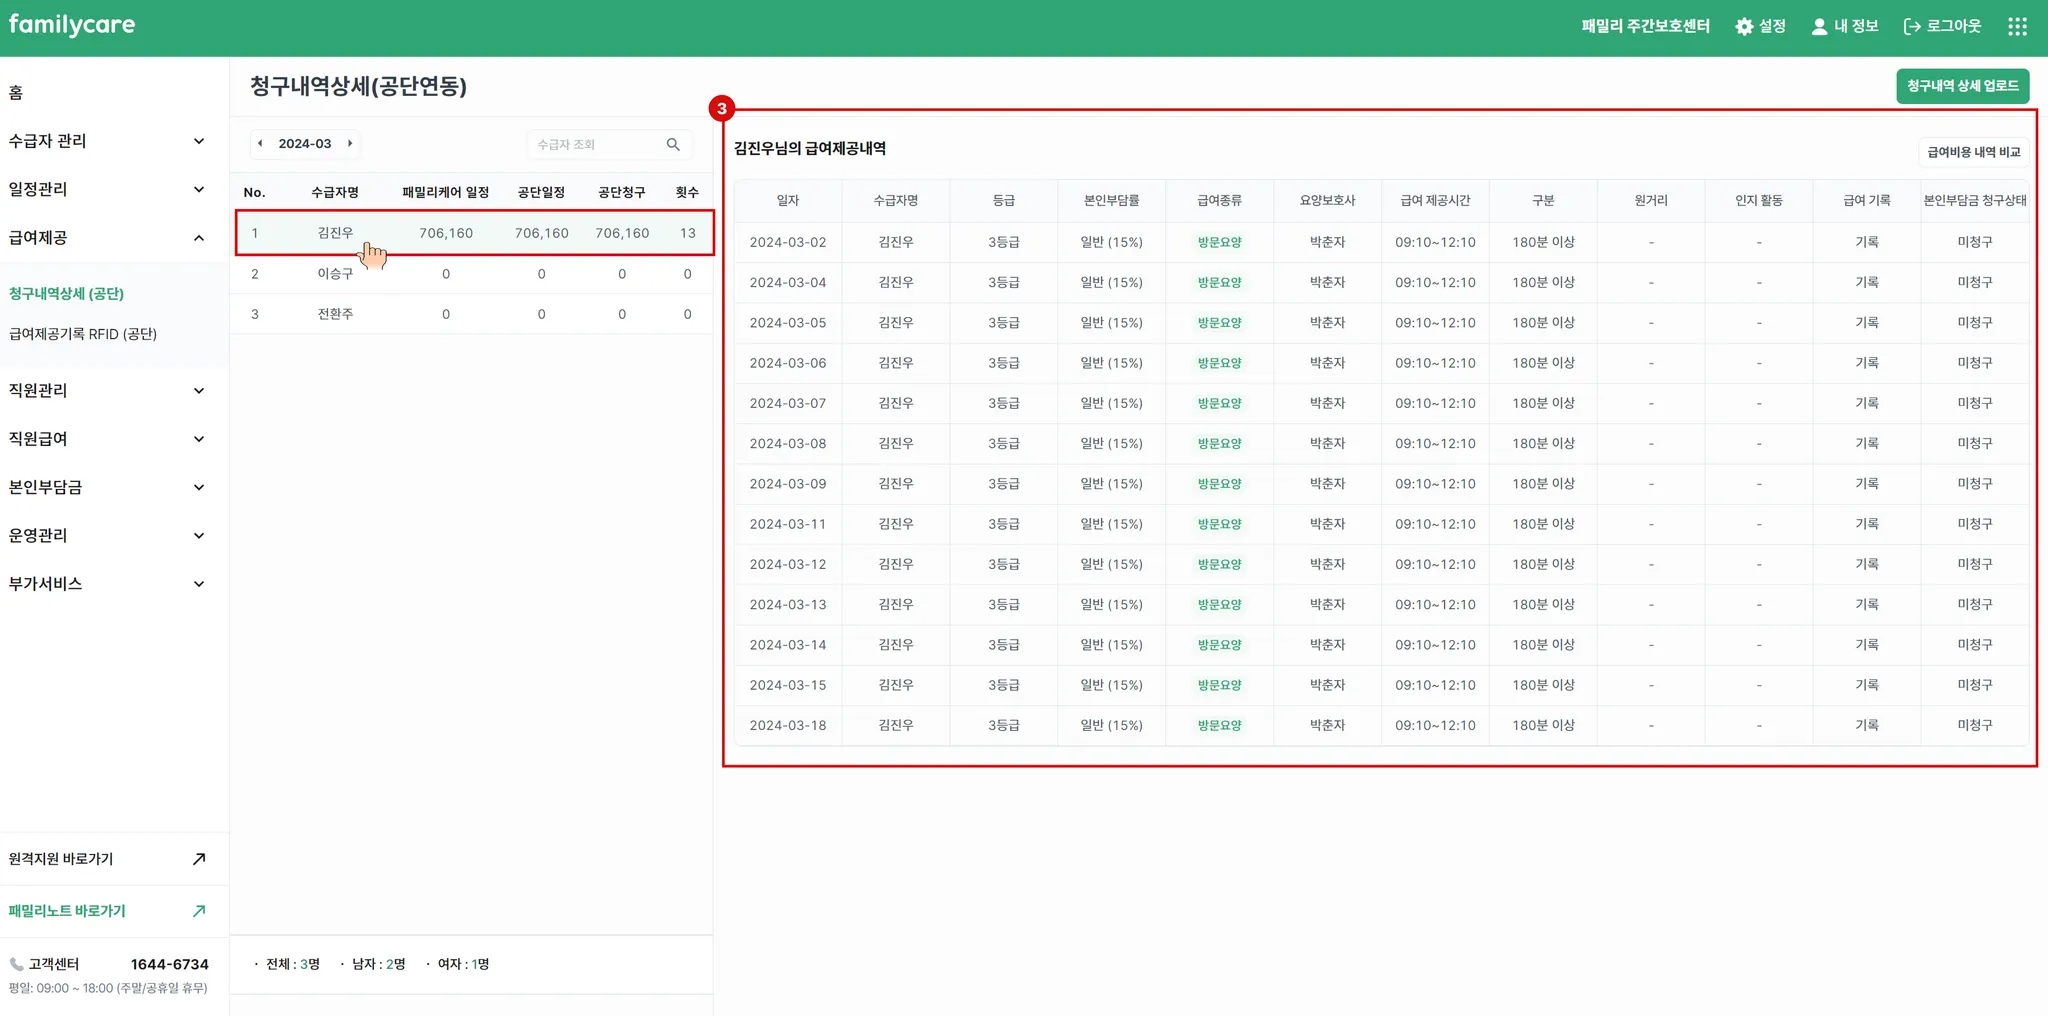
Task: Select 청구내역상세 (공단) menu item
Action: coord(67,294)
